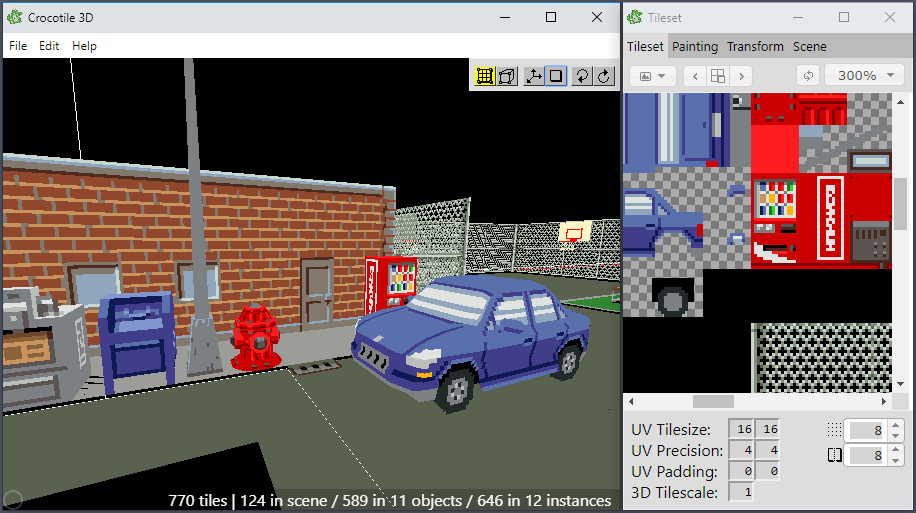The width and height of the screenshot is (916, 513).
Task: Click the reload tileset icon
Action: [x=808, y=76]
